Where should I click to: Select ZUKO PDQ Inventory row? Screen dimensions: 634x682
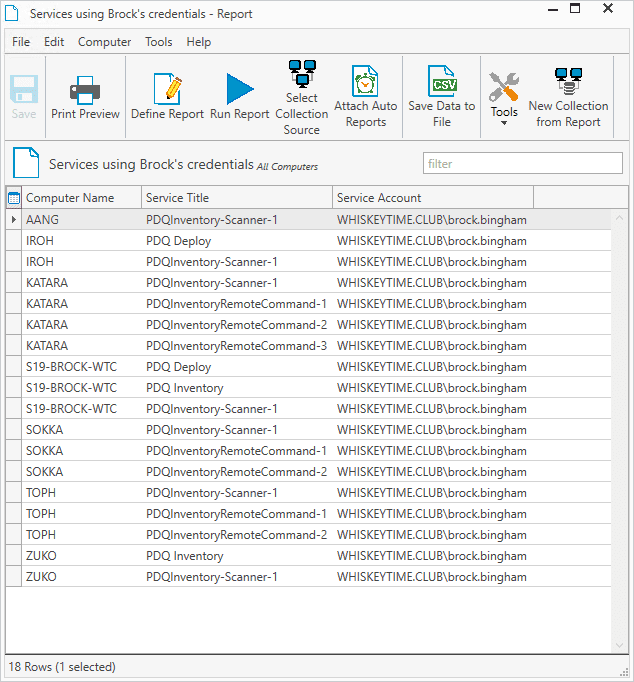click(x=308, y=556)
